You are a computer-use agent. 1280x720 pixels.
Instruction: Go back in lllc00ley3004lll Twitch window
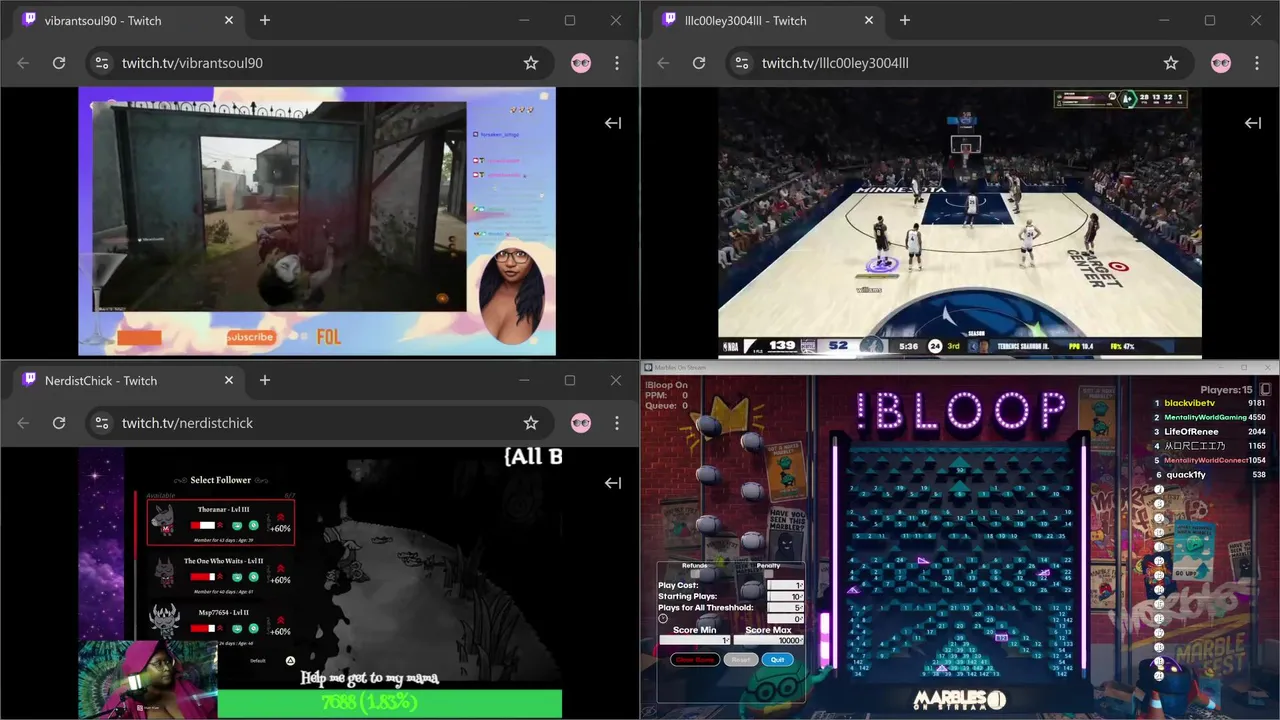point(663,63)
